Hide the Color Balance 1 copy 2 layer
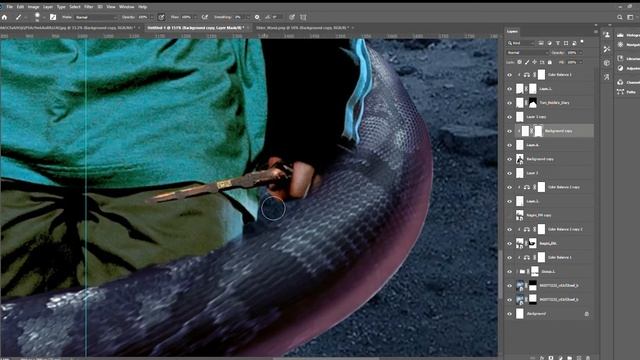 point(509,229)
